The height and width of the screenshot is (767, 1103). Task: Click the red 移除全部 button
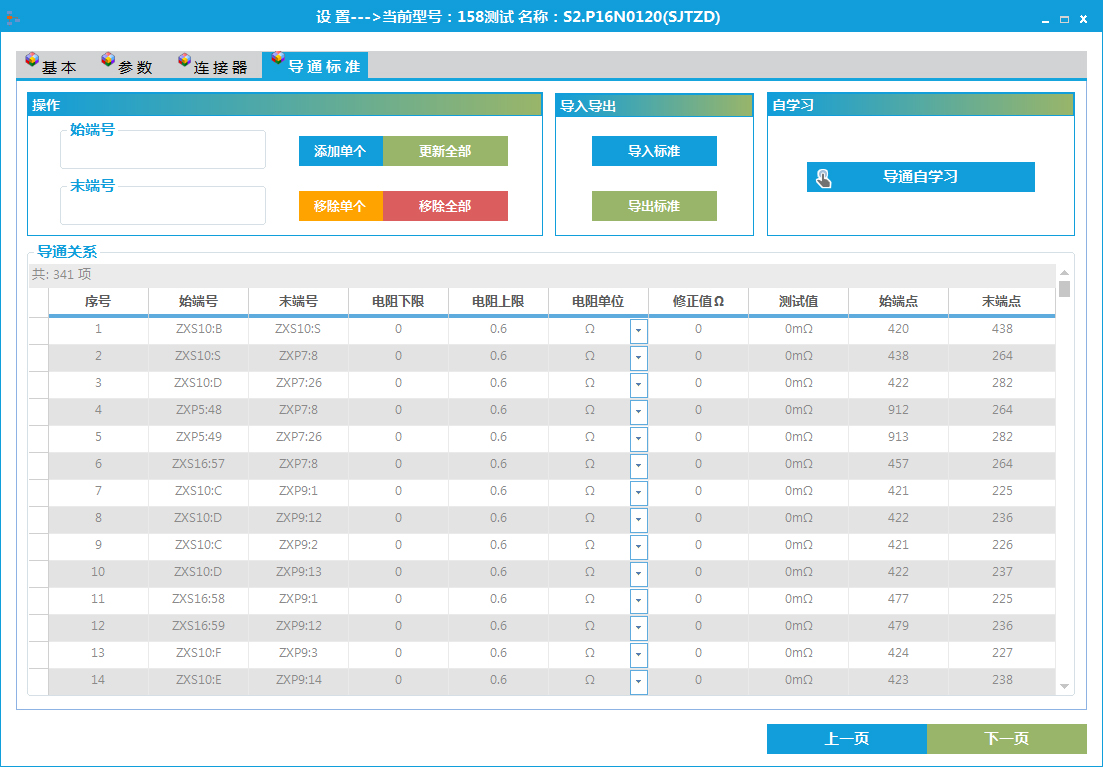445,206
